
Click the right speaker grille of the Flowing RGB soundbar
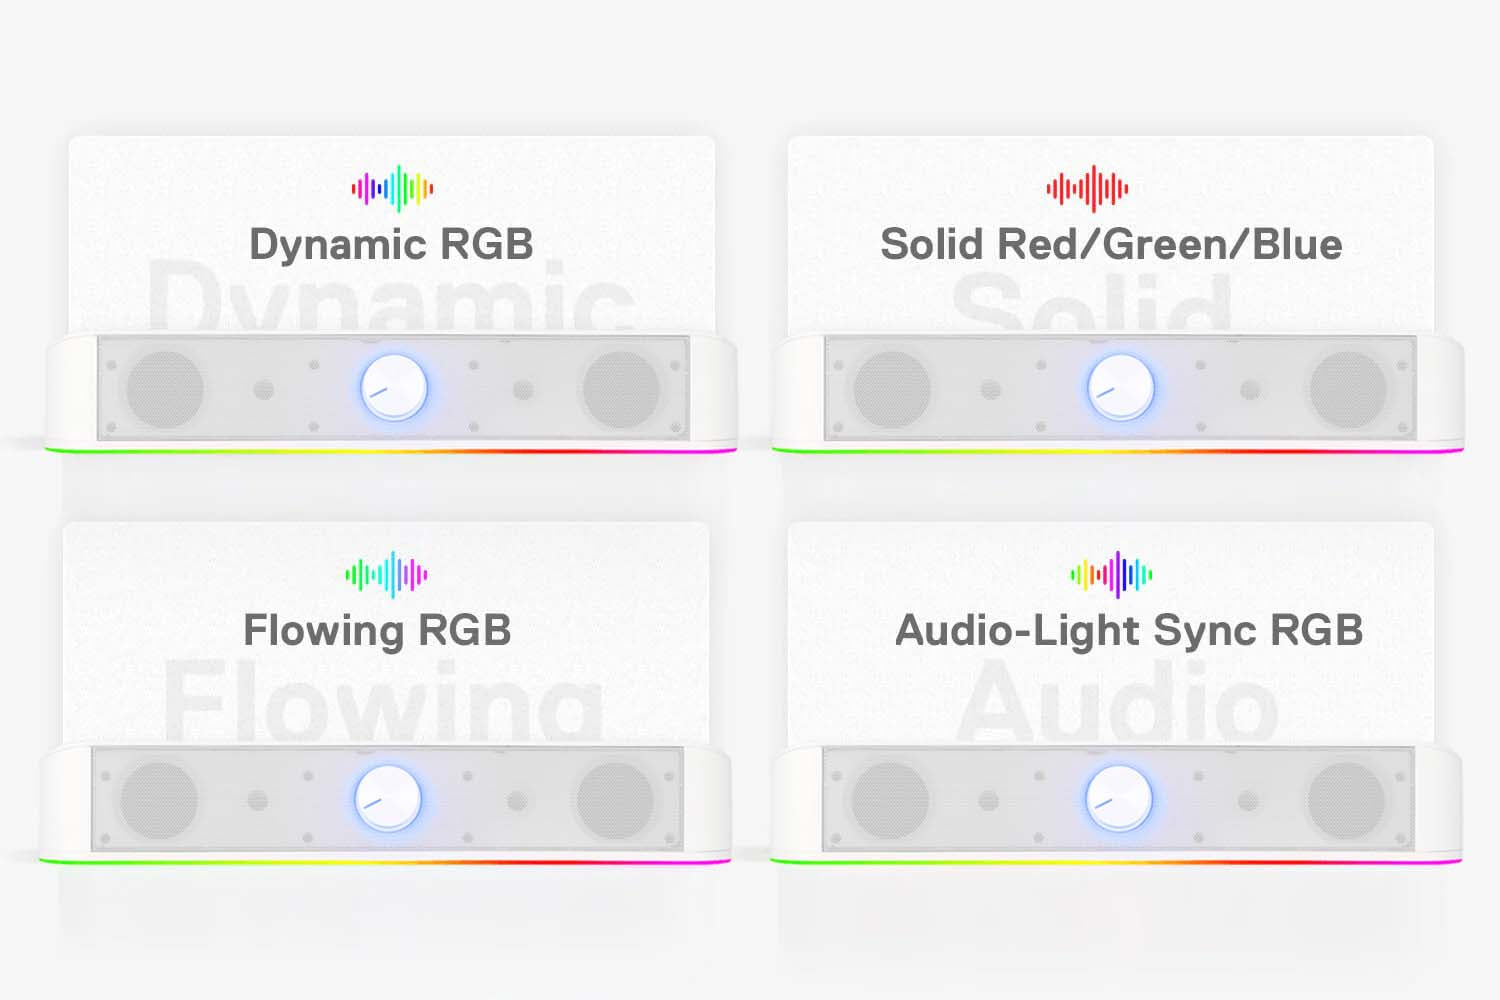(615, 799)
